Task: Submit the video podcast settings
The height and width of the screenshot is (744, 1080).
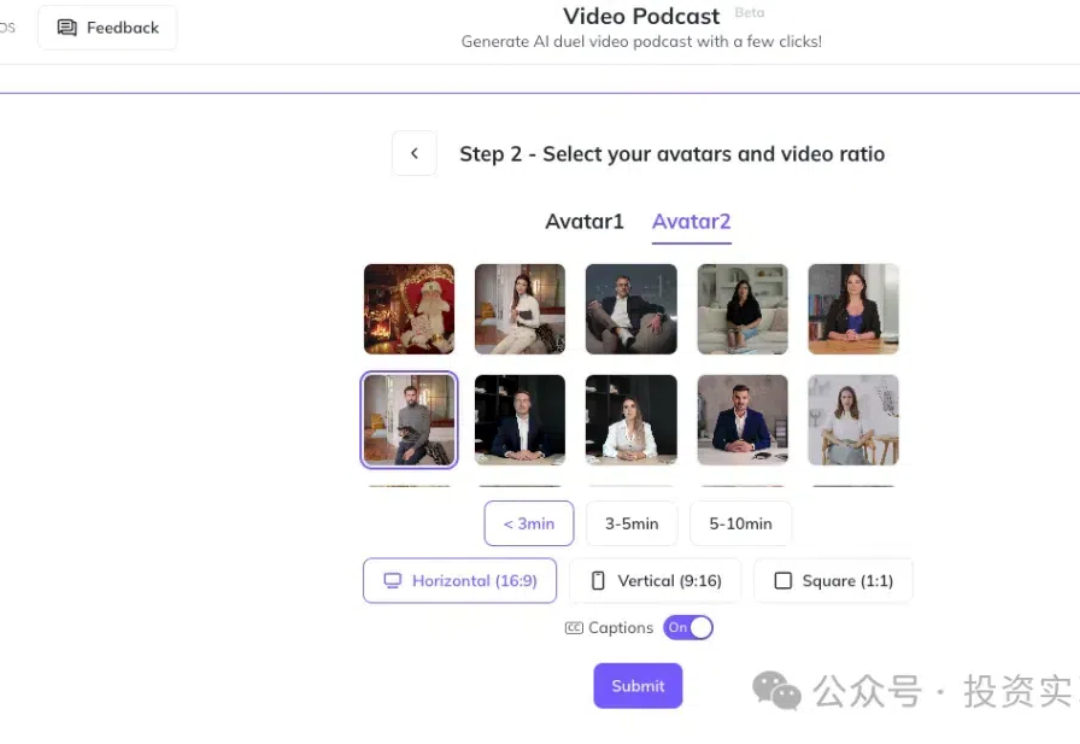Action: 638,685
